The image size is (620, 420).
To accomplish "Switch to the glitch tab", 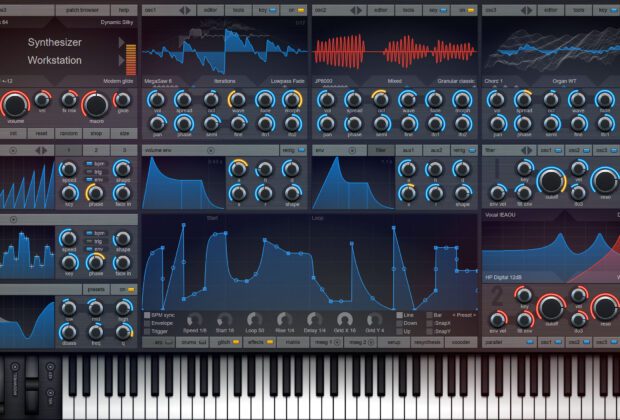I will click(227, 342).
